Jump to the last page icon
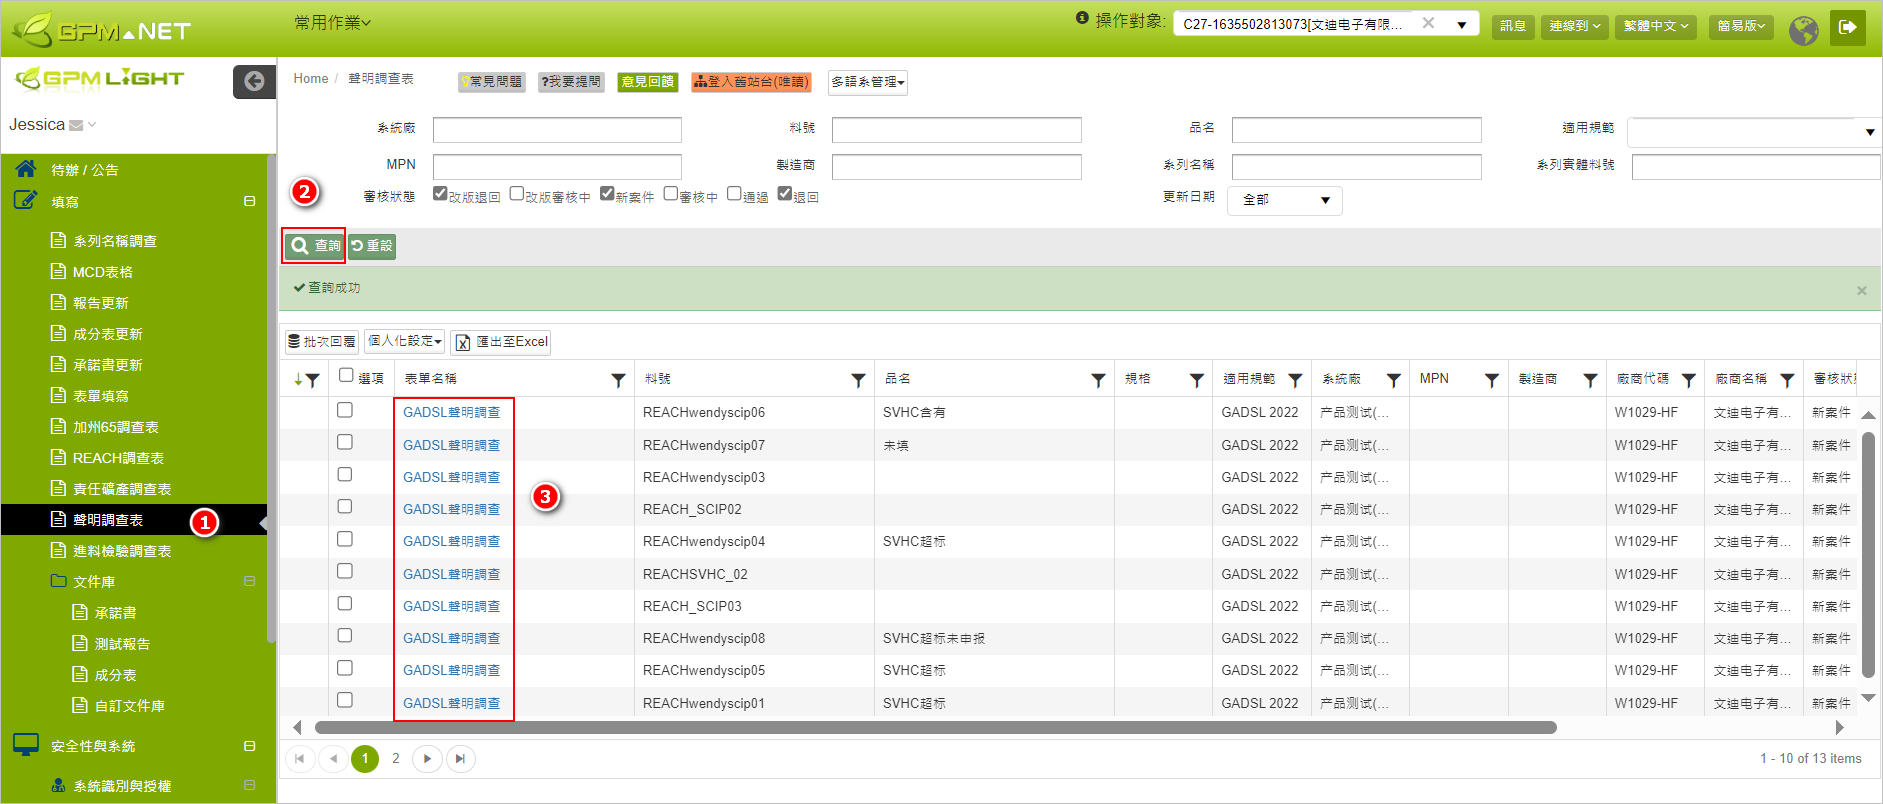This screenshot has height=804, width=1883. [460, 759]
